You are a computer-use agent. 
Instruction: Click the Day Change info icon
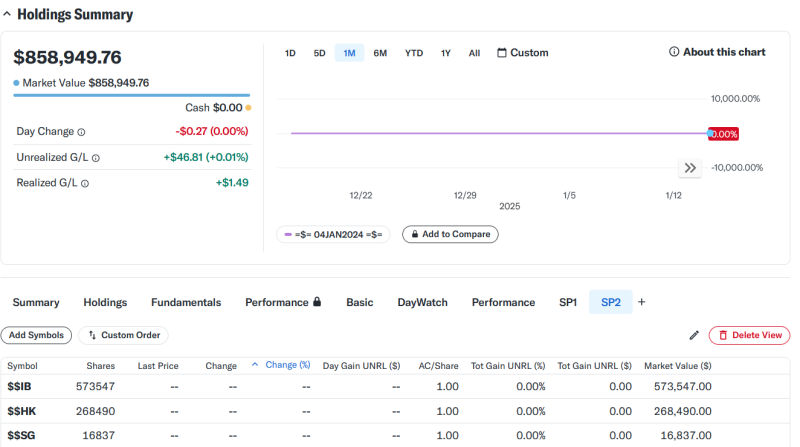81,132
